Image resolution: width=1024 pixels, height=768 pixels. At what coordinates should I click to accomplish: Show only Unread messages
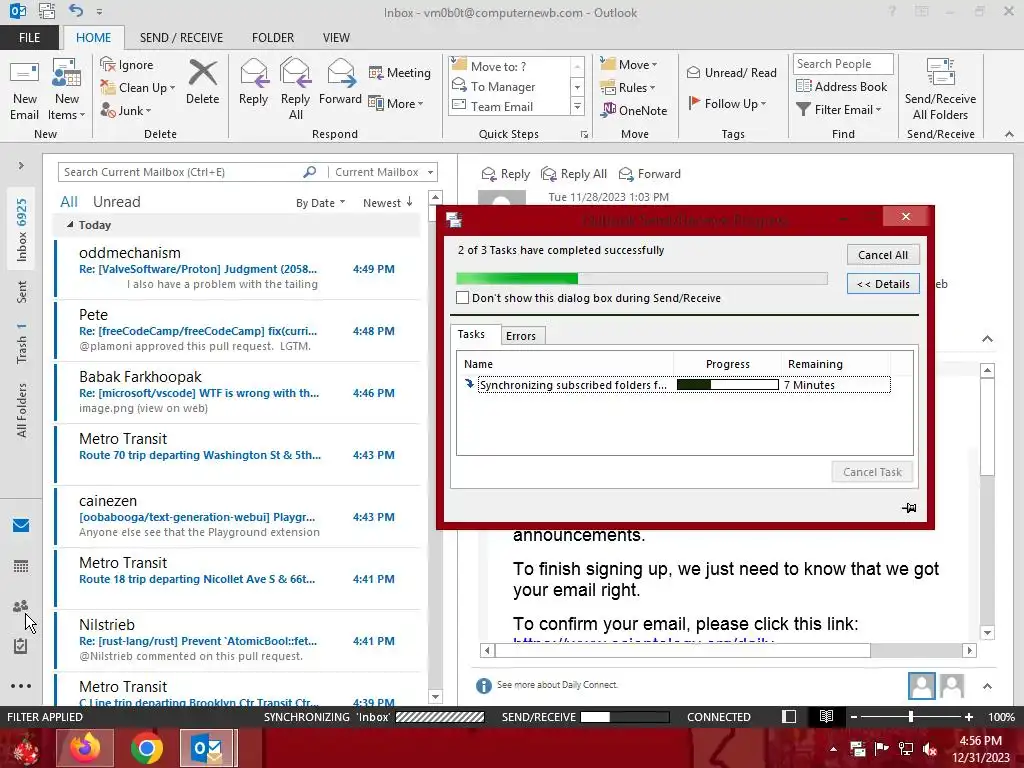point(116,202)
